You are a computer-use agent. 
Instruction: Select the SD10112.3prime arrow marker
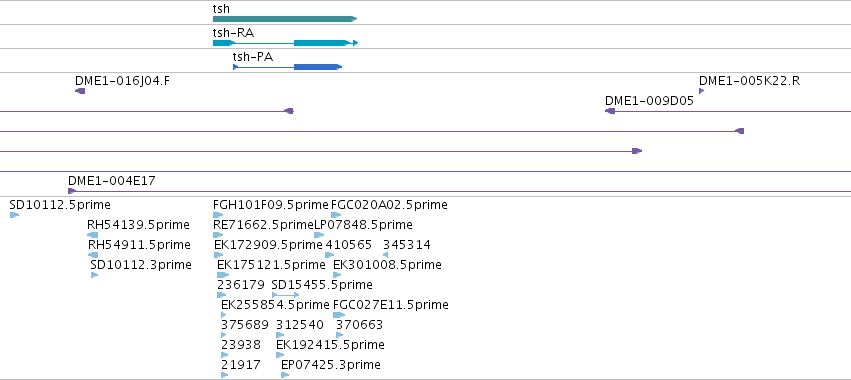[94, 275]
